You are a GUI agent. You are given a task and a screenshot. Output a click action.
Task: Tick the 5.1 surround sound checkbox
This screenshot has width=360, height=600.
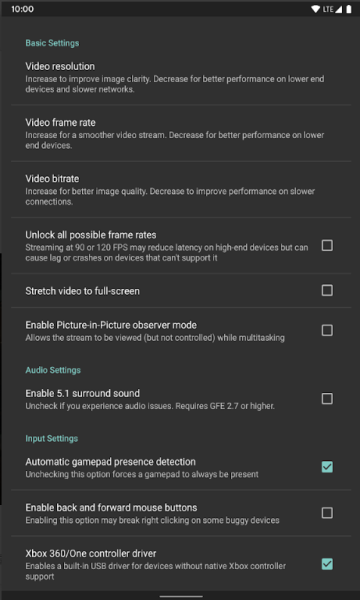(x=327, y=399)
